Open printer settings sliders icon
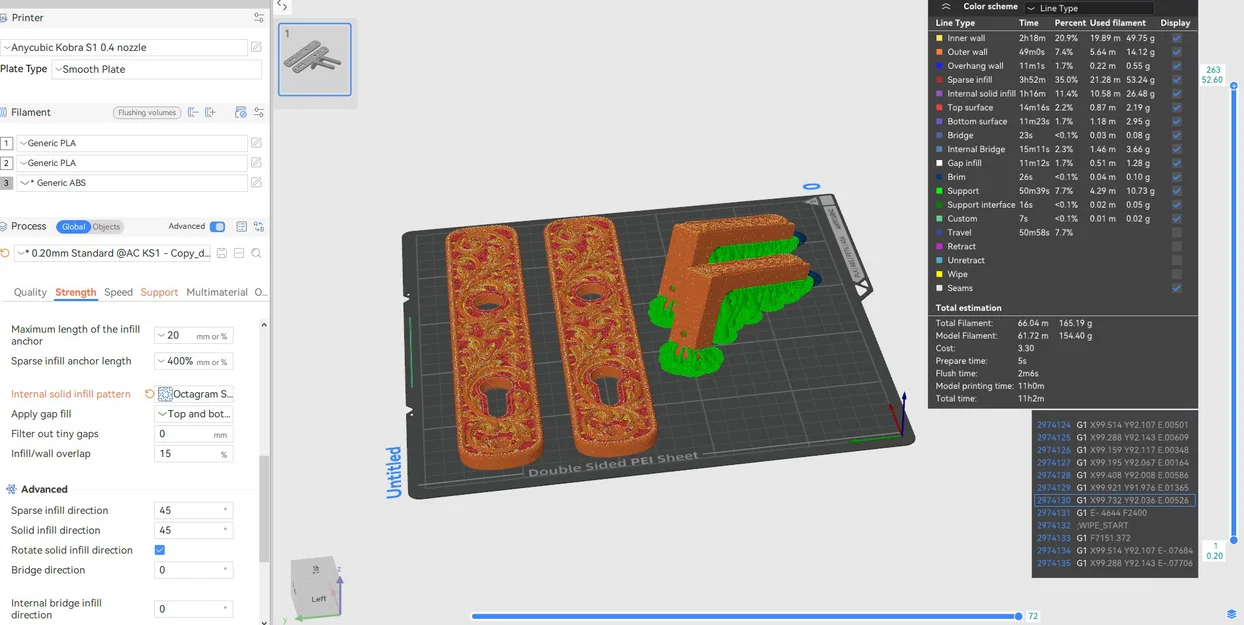Viewport: 1244px width, 625px height. (259, 18)
